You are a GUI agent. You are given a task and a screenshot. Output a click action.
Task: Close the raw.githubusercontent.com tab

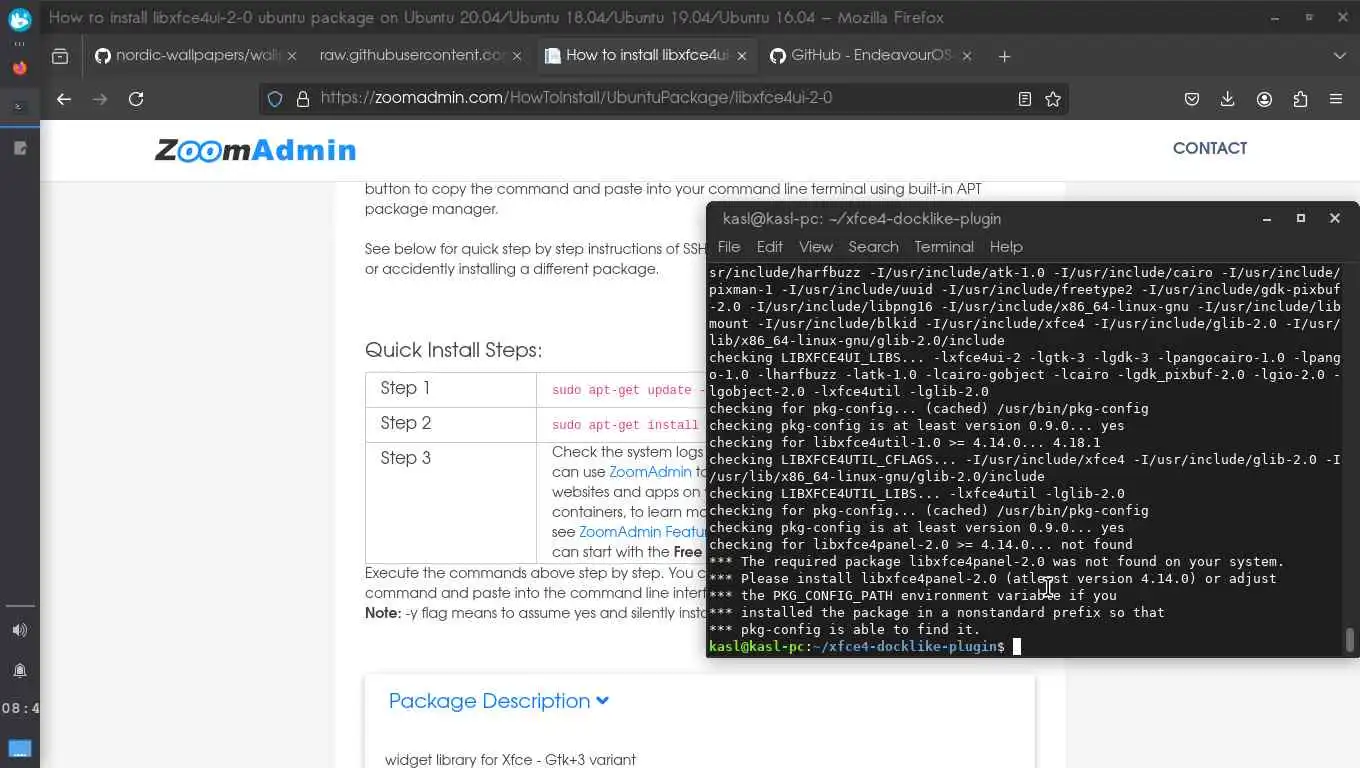tap(517, 56)
